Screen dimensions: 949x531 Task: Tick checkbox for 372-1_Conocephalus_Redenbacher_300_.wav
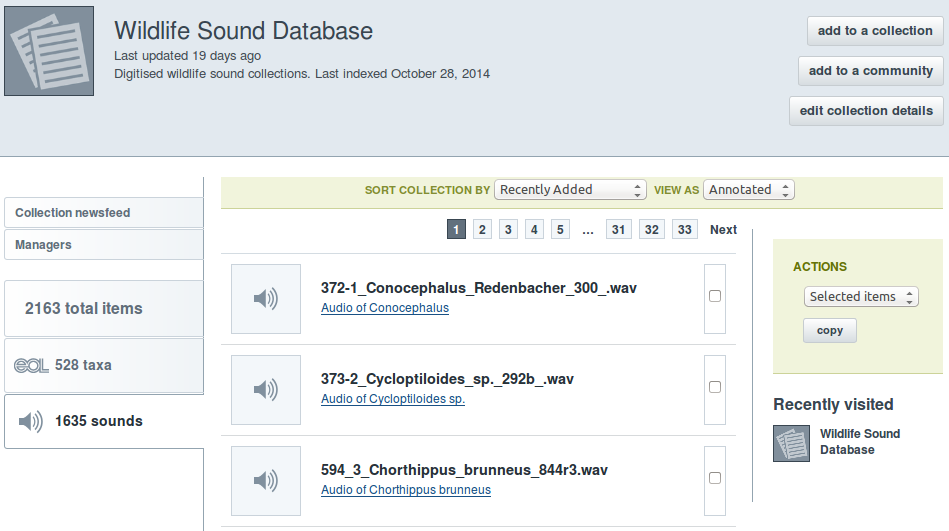pos(715,296)
